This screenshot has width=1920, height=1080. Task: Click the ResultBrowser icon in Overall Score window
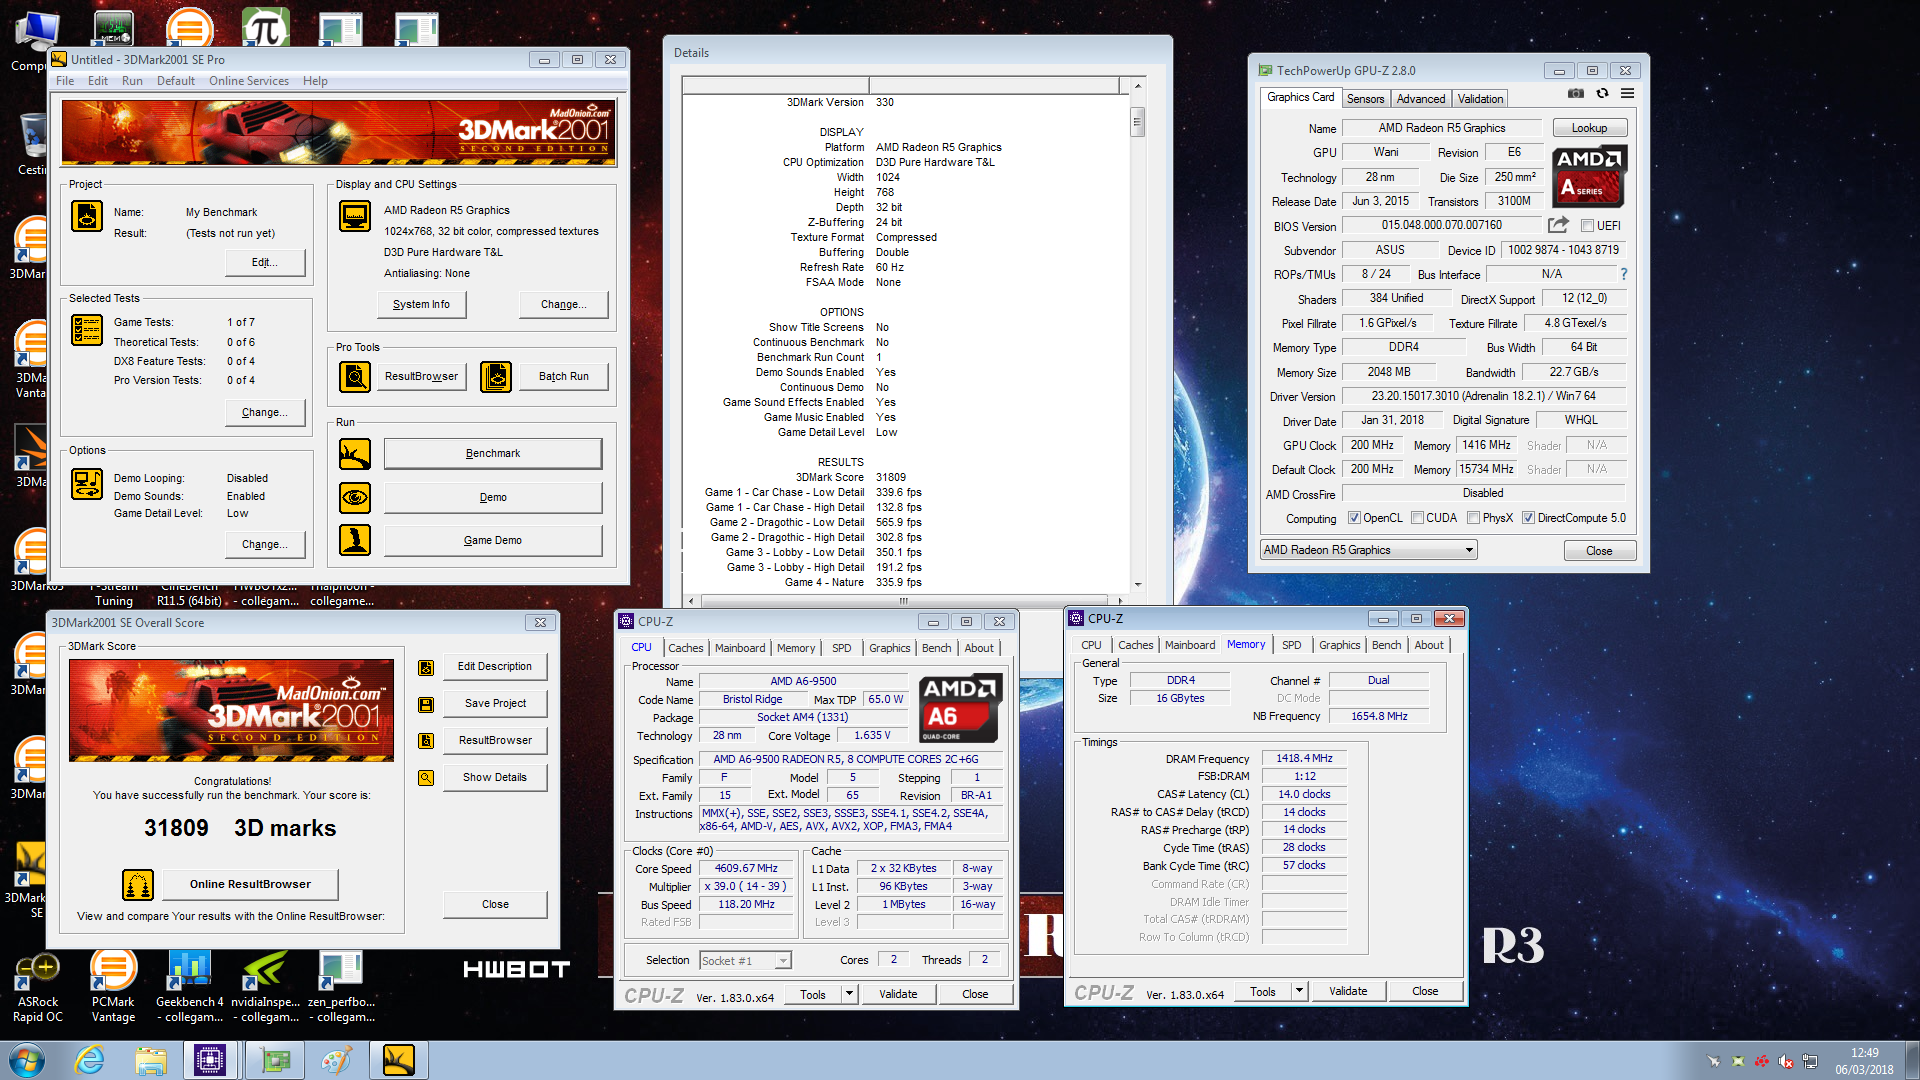(x=426, y=741)
